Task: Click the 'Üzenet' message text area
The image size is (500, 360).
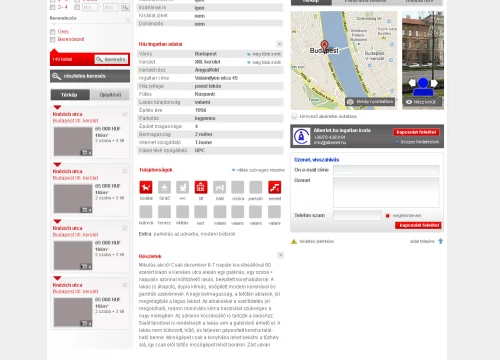Action: (x=386, y=192)
